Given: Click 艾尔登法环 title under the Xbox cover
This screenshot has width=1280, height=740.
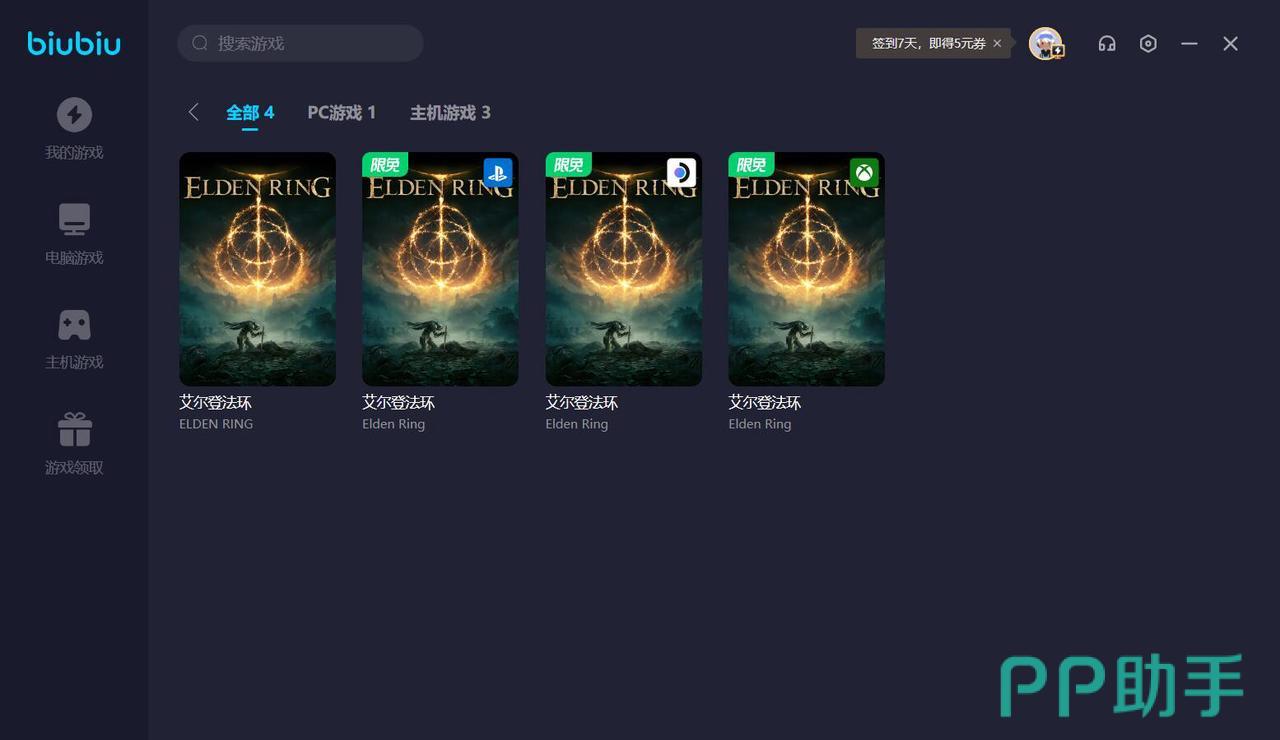Looking at the screenshot, I should coord(764,402).
